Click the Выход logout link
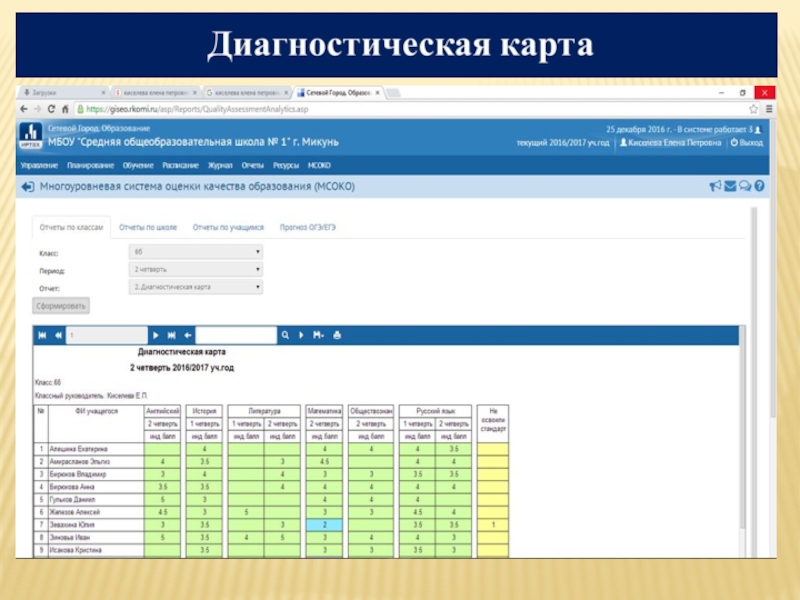The height and width of the screenshot is (600, 800). pos(748,143)
